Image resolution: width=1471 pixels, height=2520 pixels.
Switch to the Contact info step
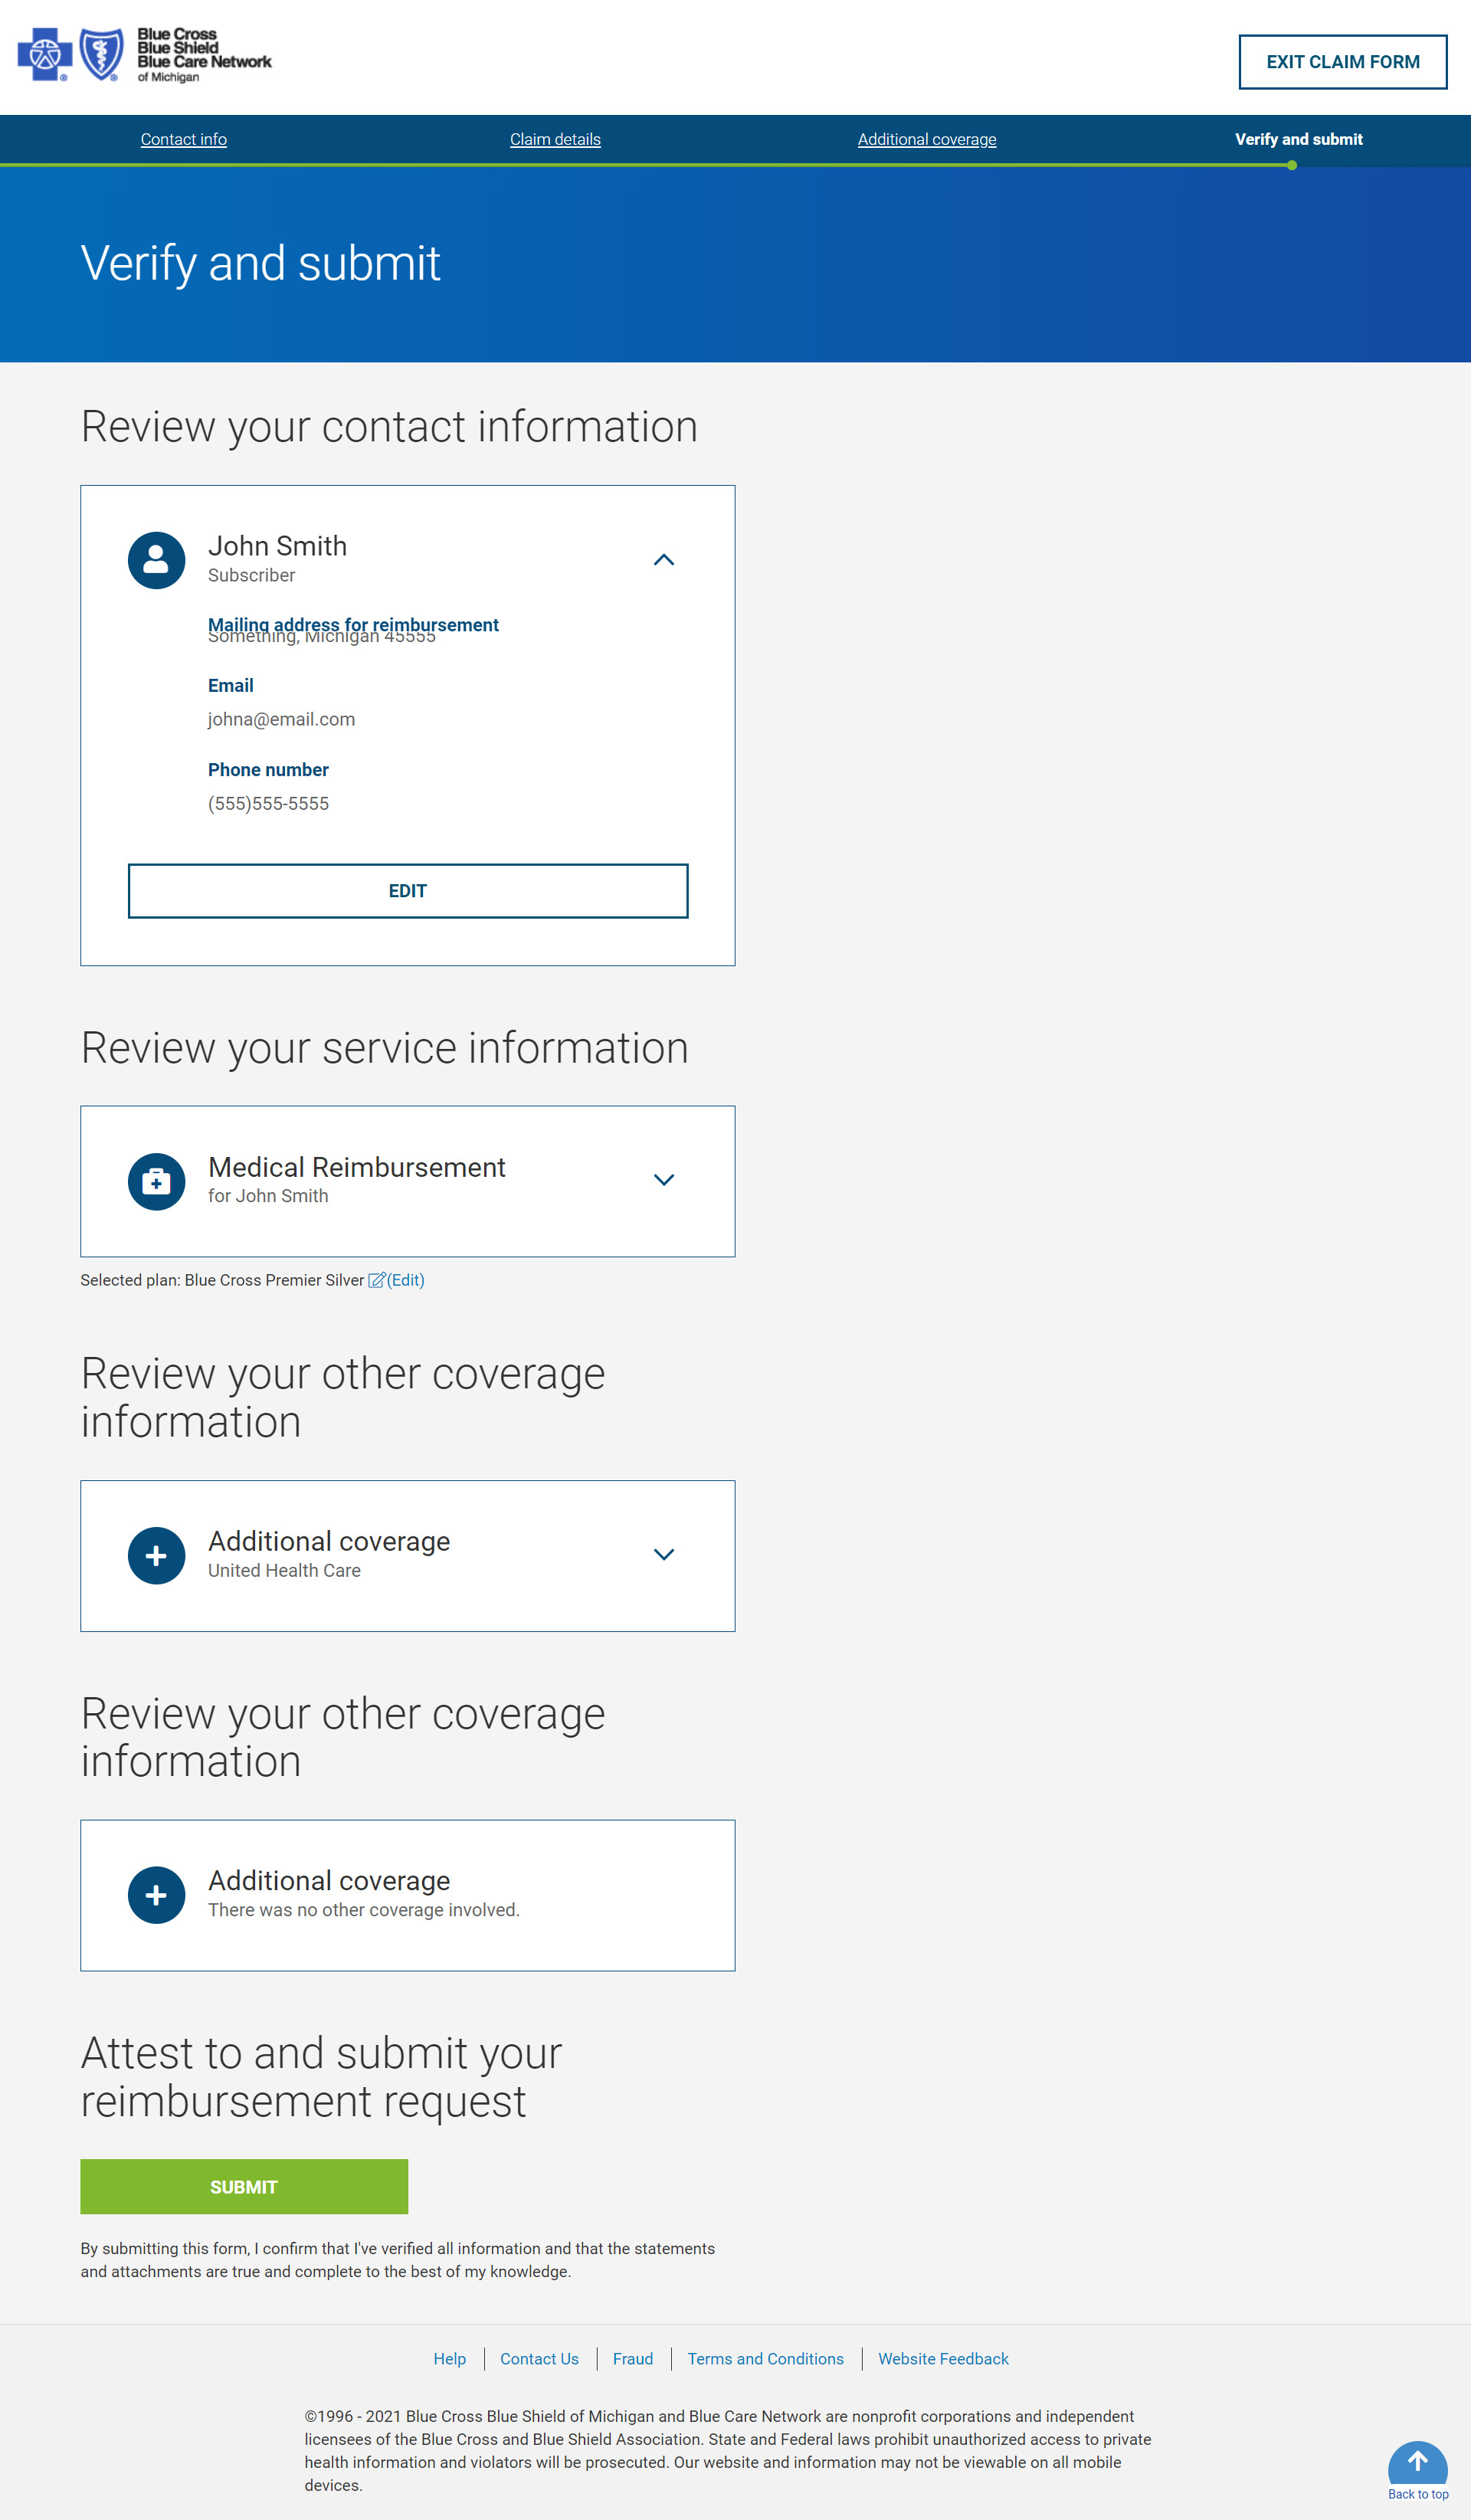183,139
